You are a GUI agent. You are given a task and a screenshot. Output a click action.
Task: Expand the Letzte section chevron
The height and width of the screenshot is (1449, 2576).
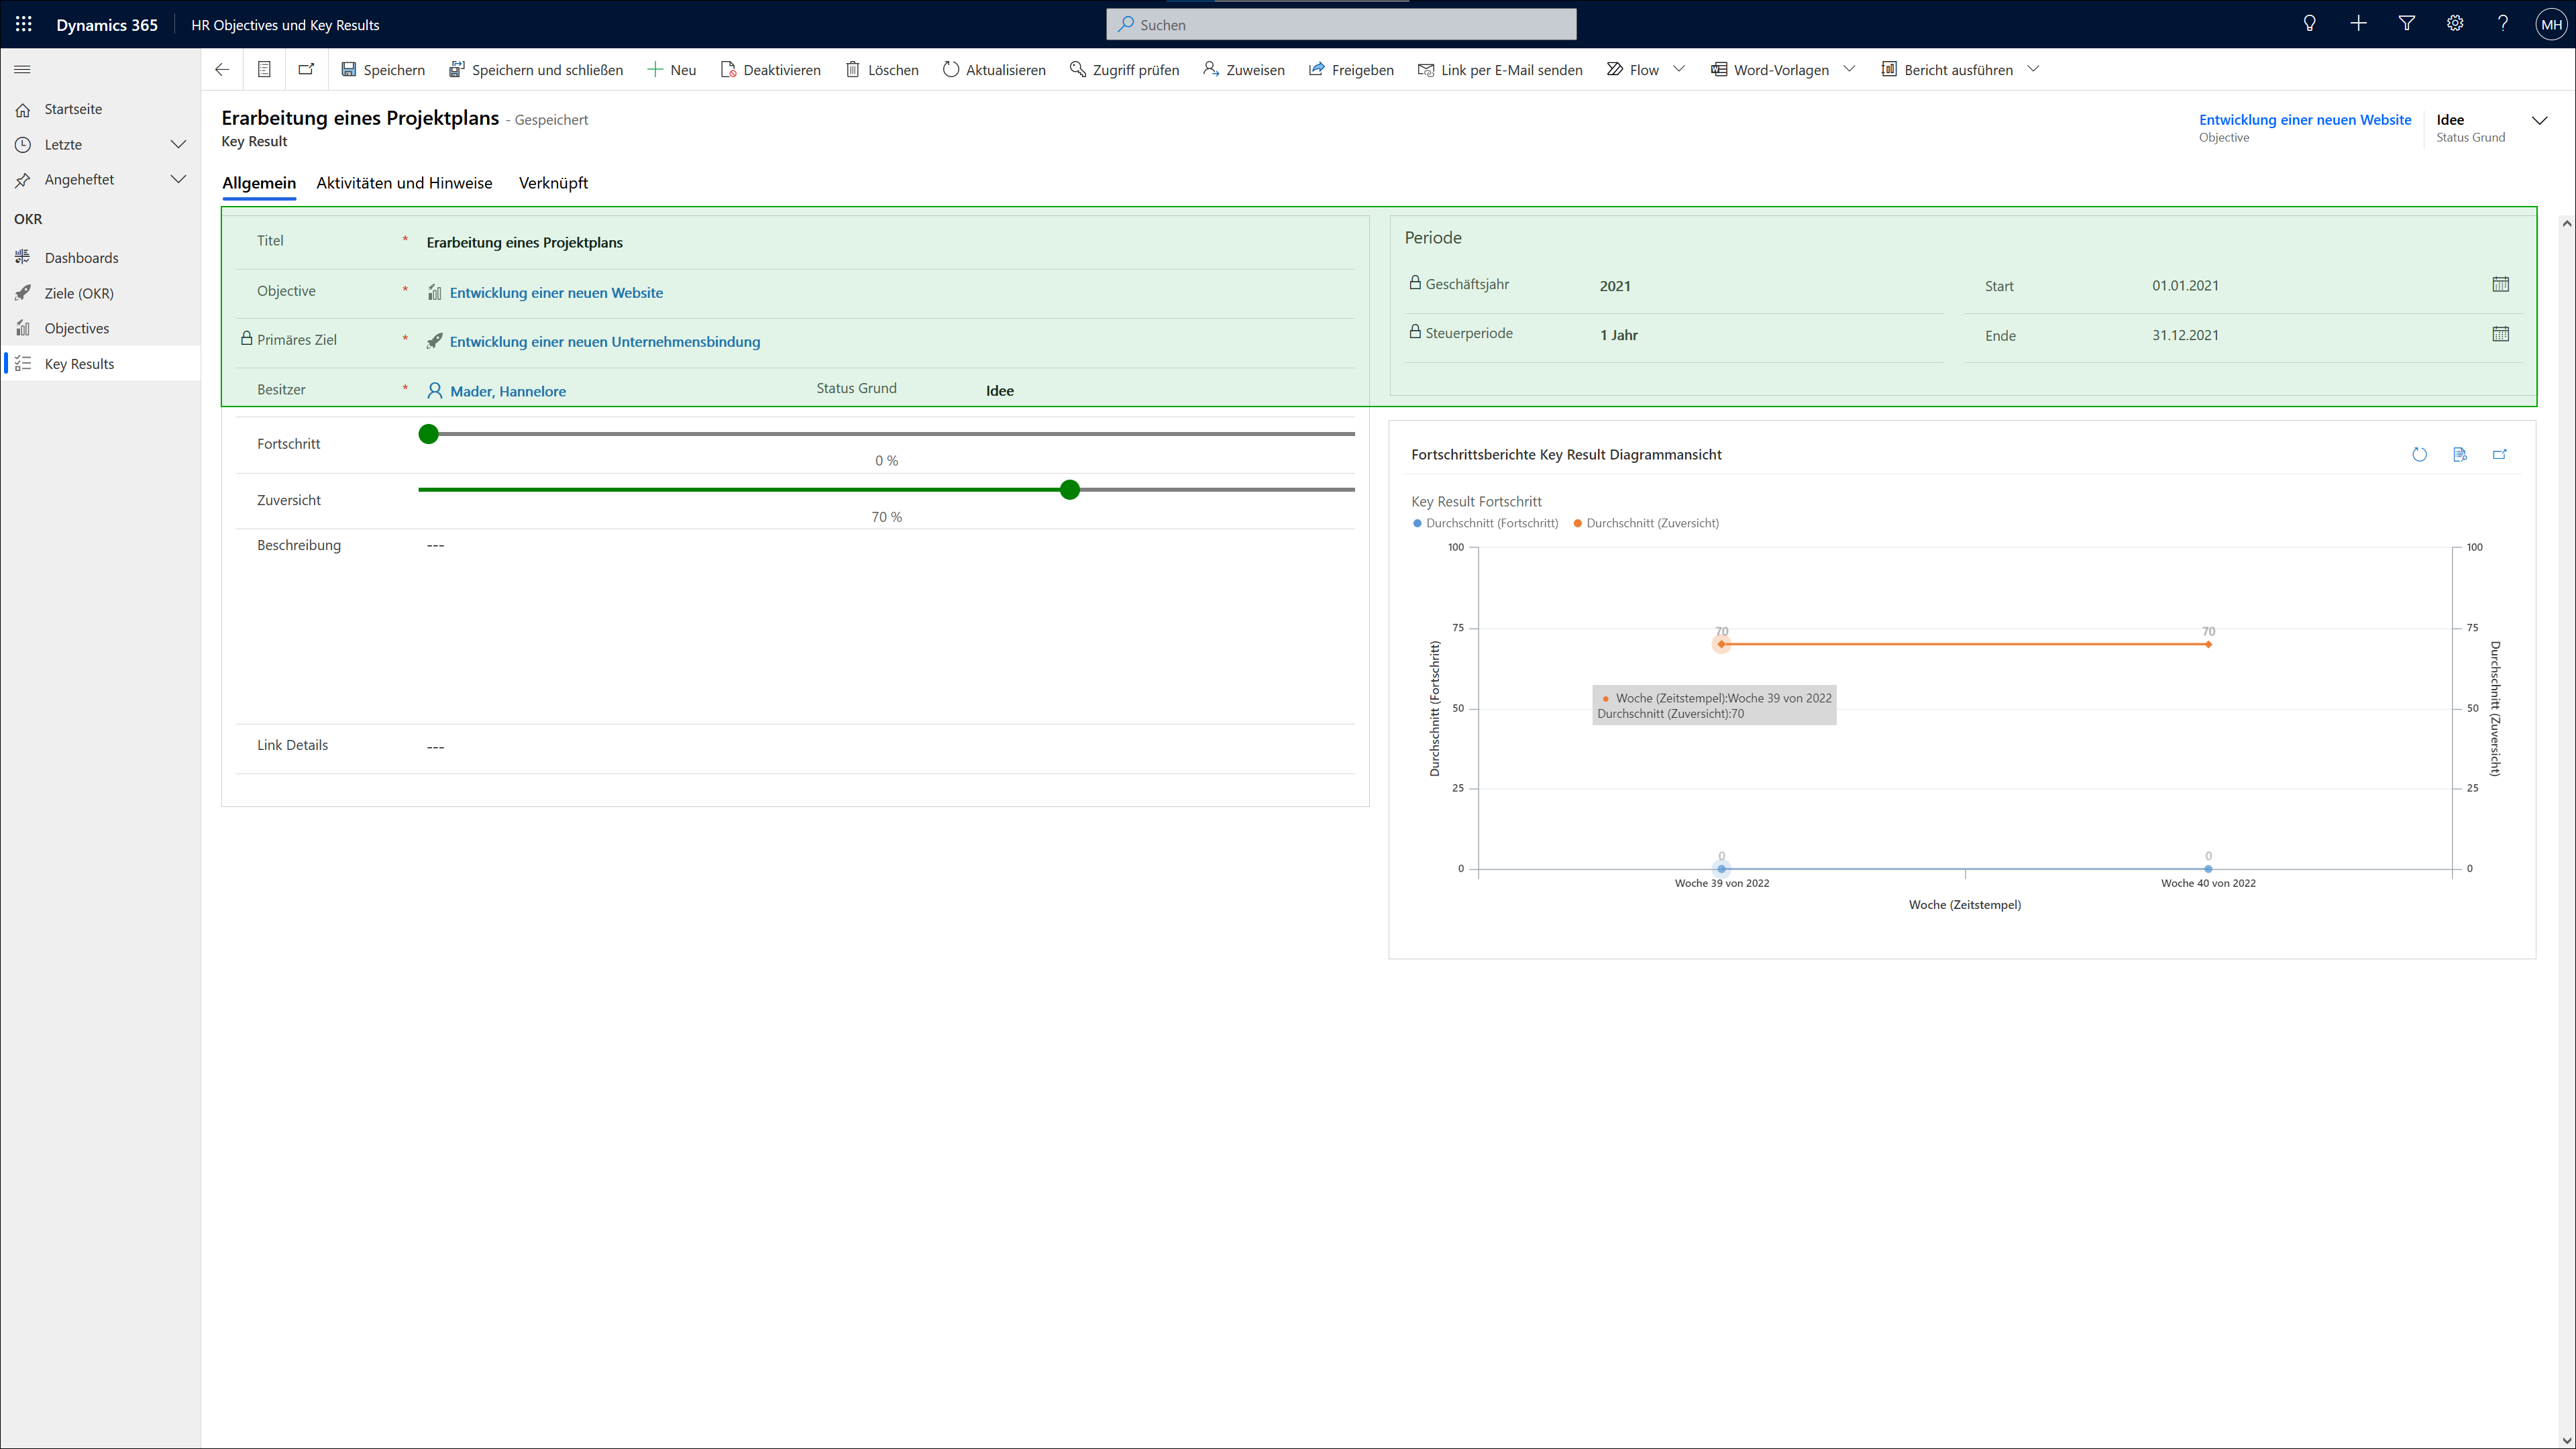tap(178, 144)
